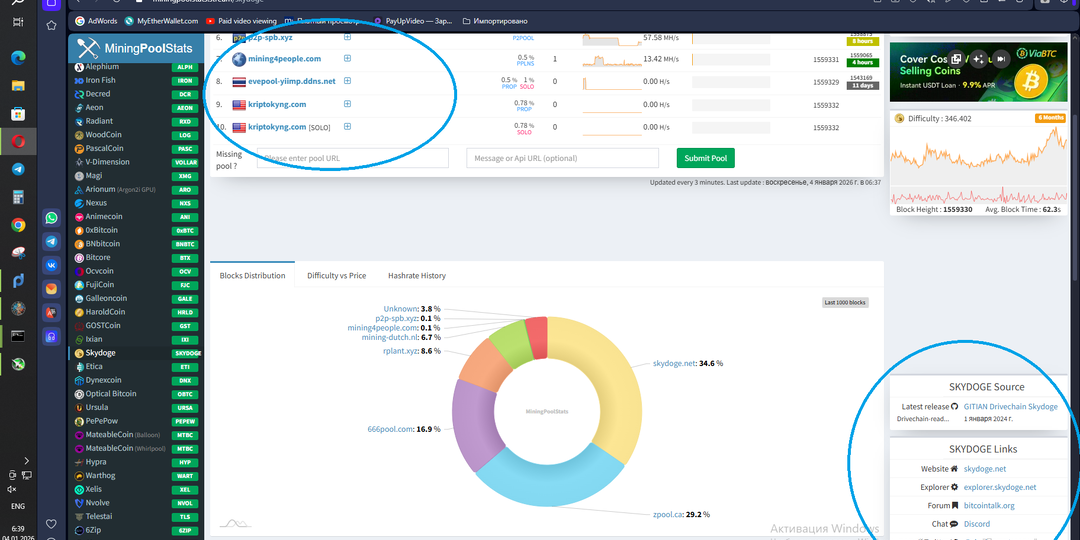Click the pool URL input field
The height and width of the screenshot is (540, 1080).
click(353, 158)
